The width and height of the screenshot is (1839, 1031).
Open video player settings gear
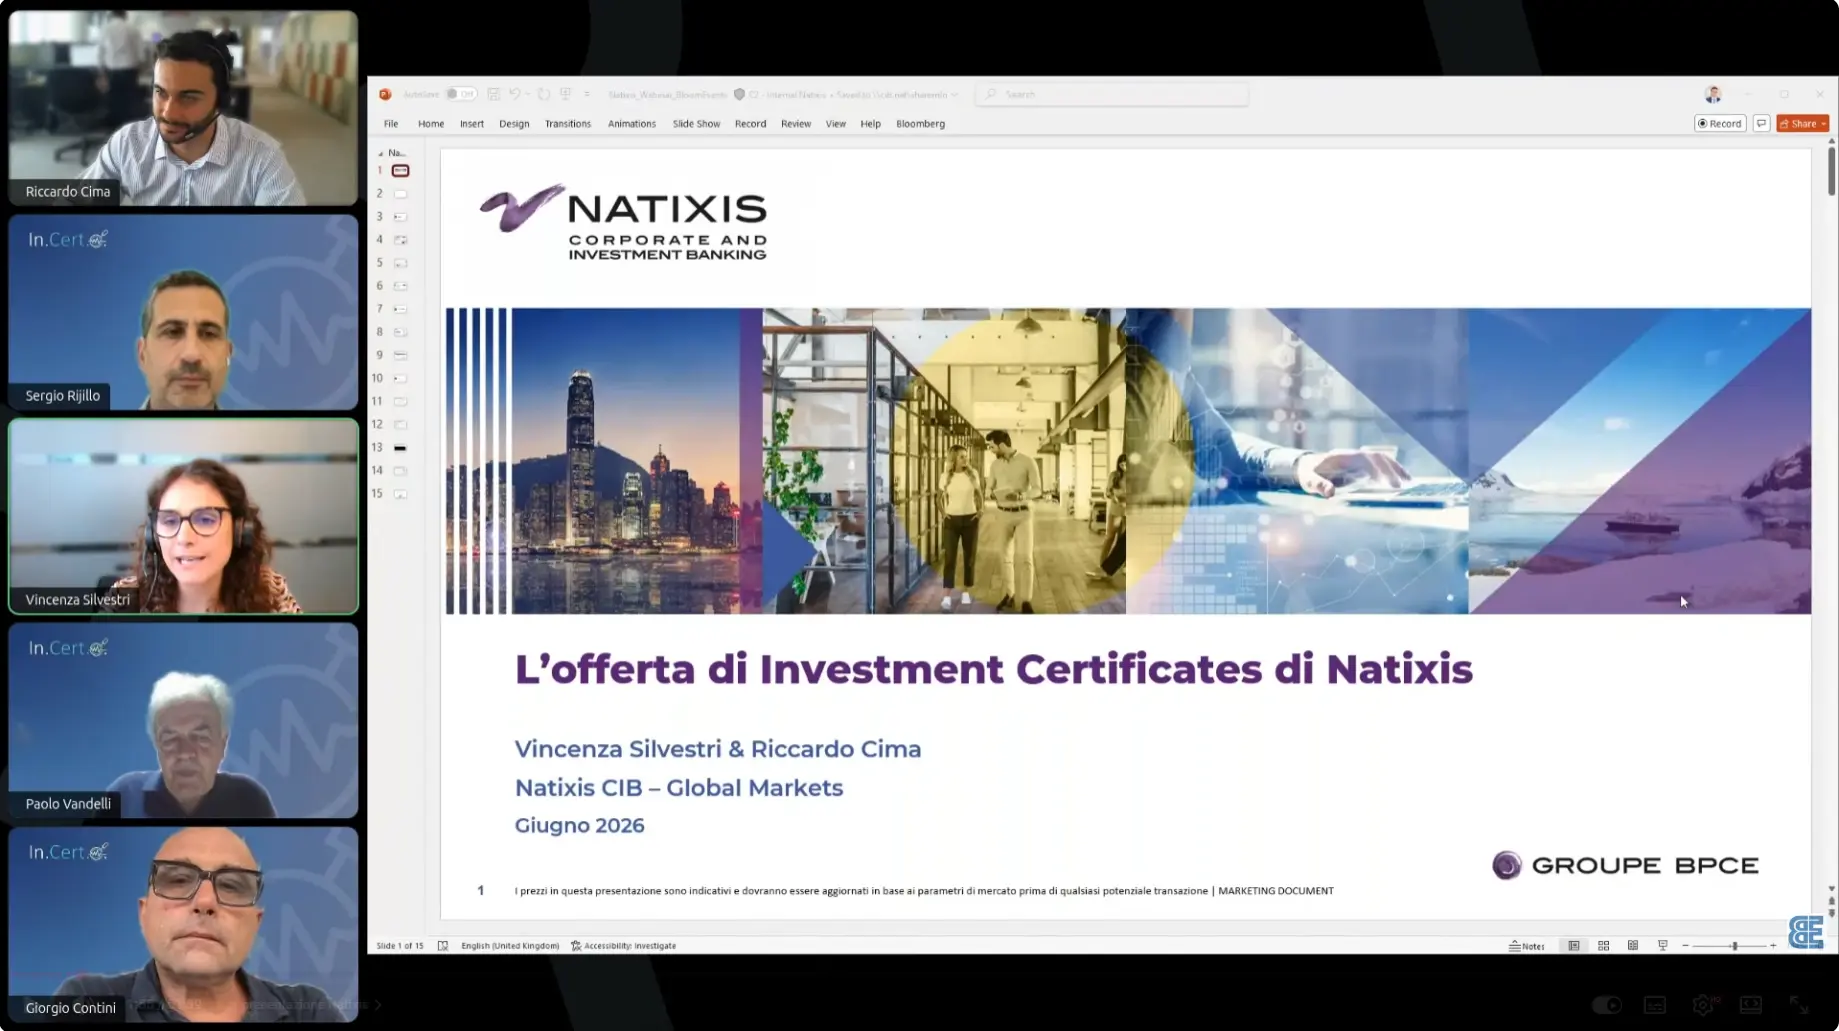[x=1703, y=1005]
